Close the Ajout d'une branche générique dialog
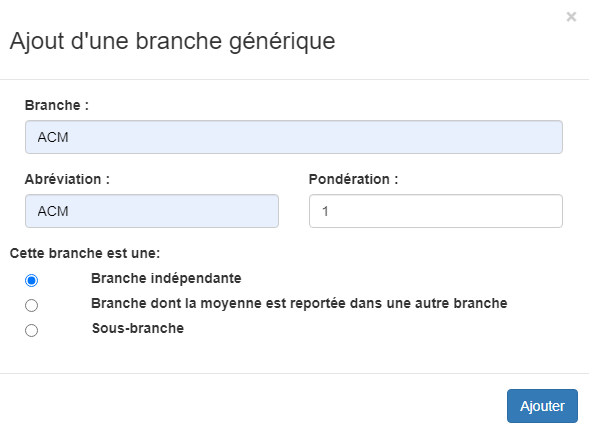The width and height of the screenshot is (589, 431). pyautogui.click(x=571, y=17)
